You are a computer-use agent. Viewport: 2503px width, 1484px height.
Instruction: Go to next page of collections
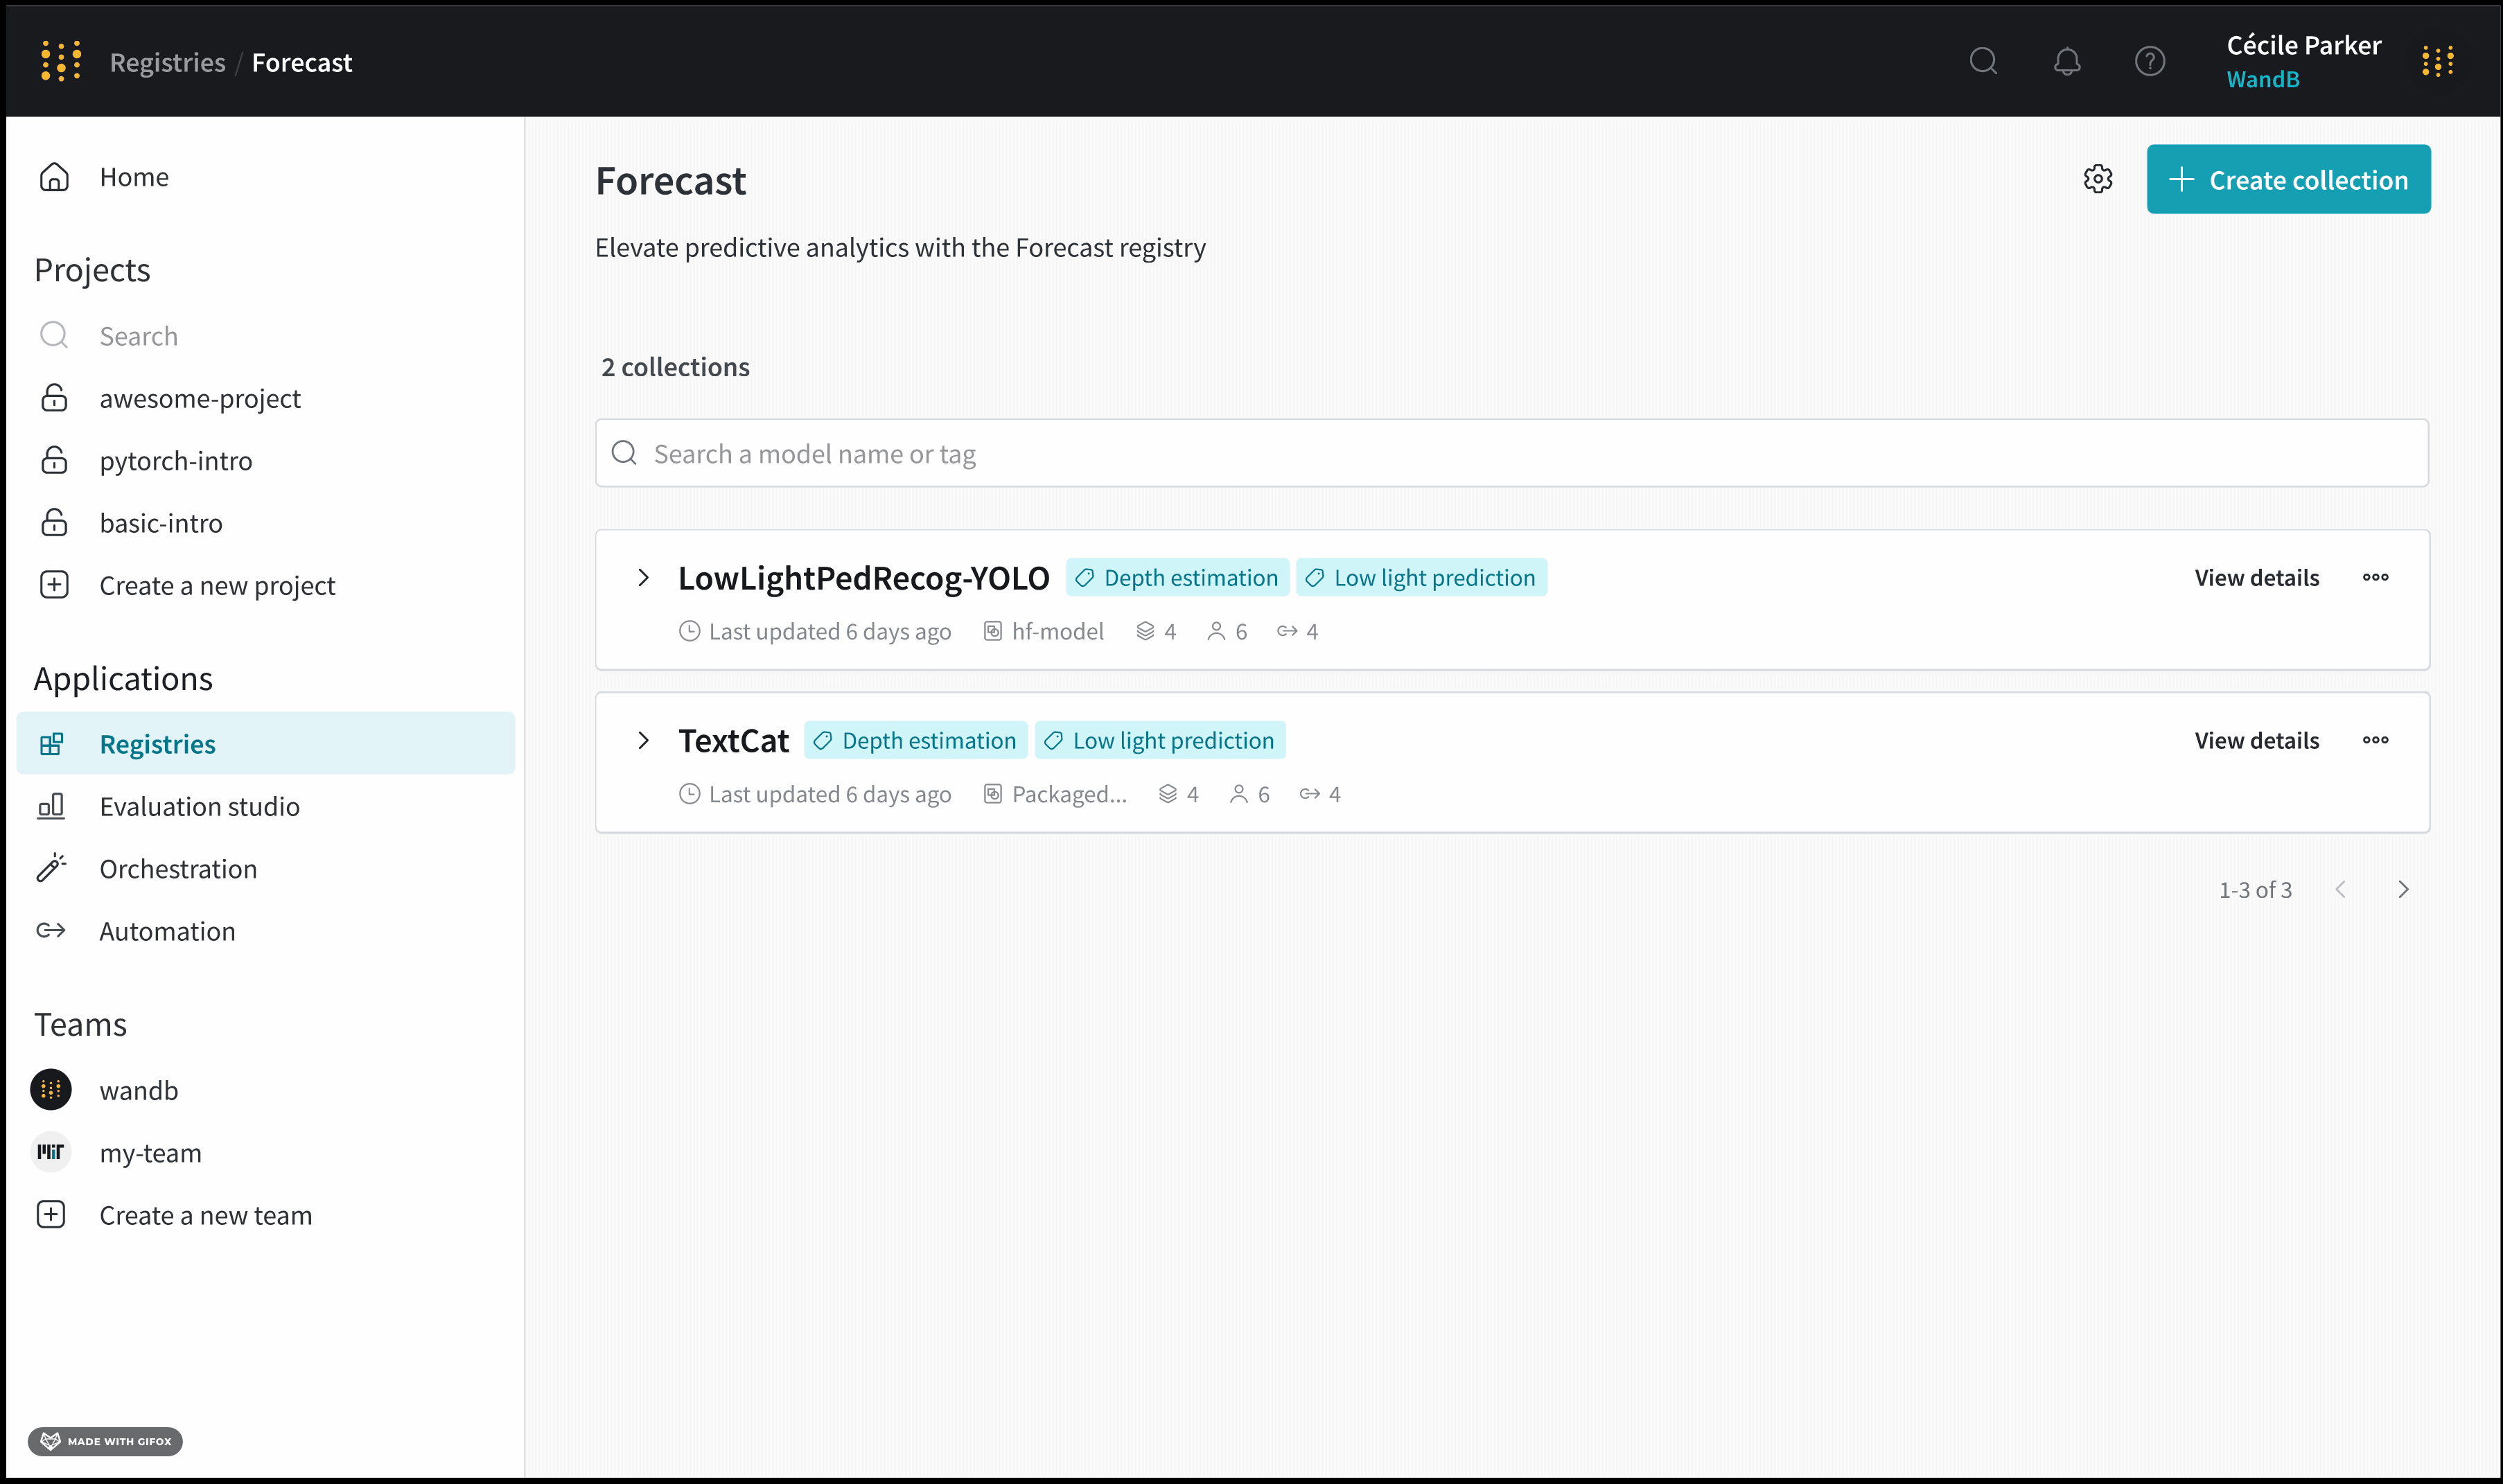coord(2403,889)
